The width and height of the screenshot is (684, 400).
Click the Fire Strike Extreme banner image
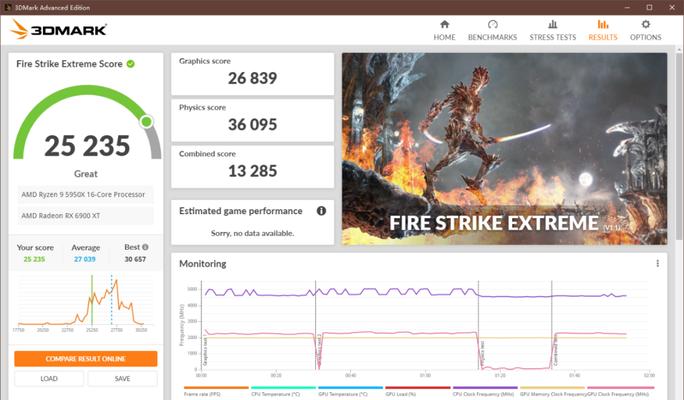point(504,149)
